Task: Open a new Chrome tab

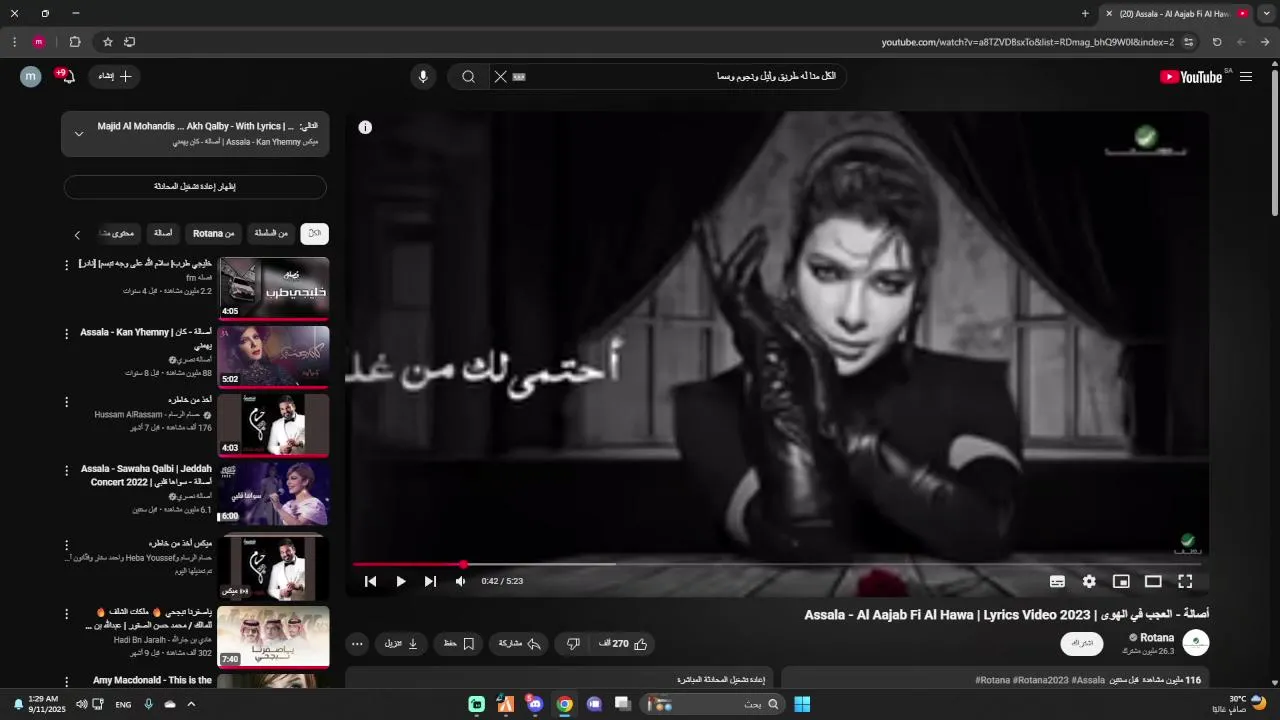Action: pos(1085,14)
